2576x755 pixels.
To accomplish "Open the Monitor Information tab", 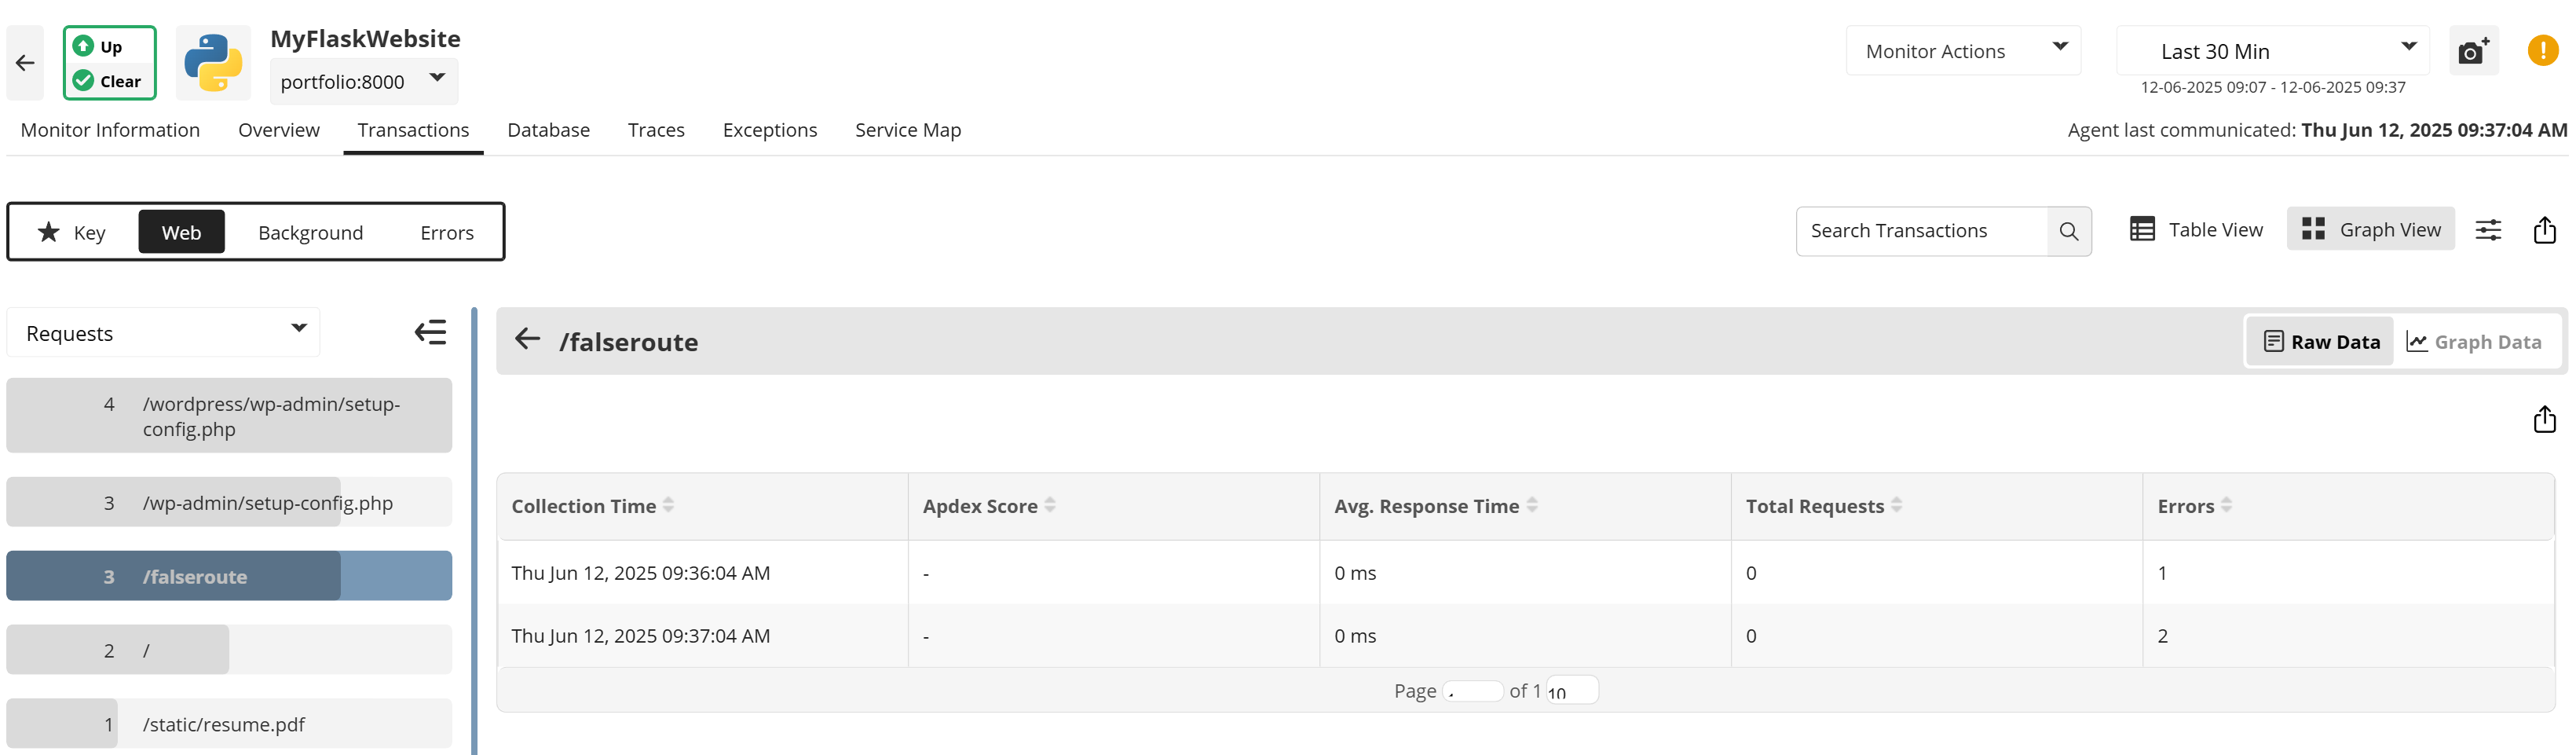I will coord(110,130).
